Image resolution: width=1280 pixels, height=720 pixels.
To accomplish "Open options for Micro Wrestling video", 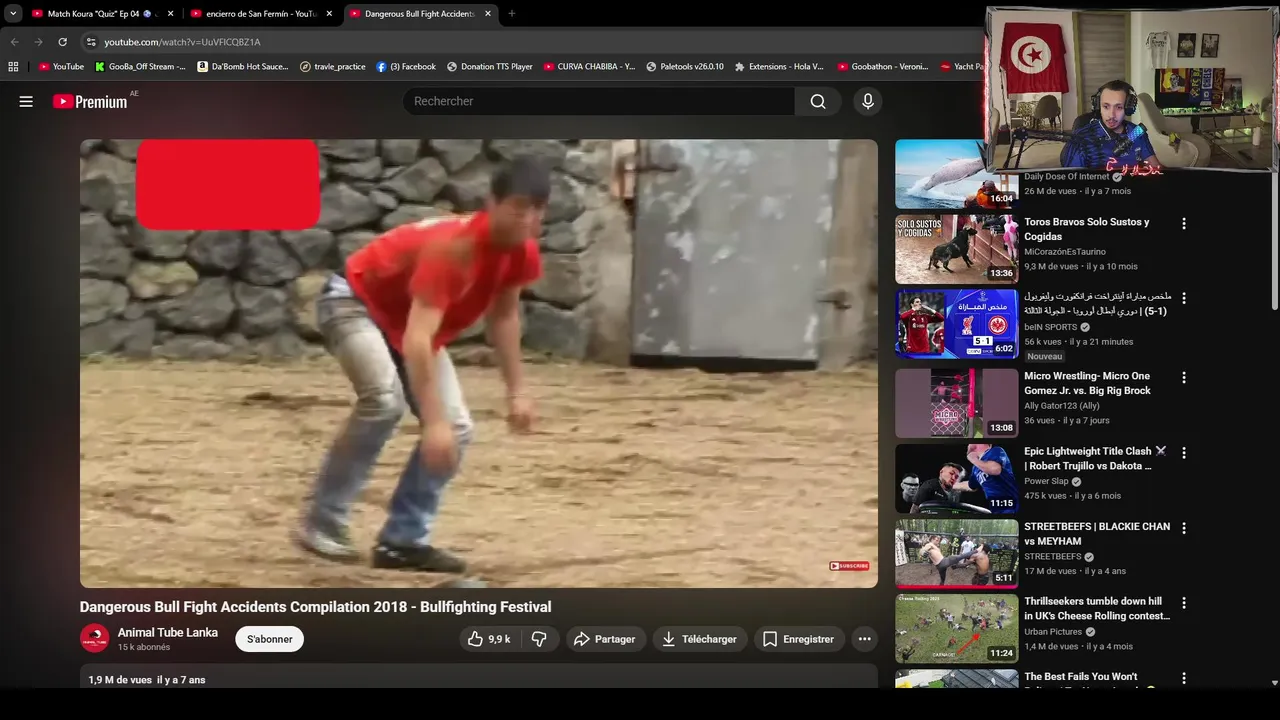I will tap(1184, 378).
